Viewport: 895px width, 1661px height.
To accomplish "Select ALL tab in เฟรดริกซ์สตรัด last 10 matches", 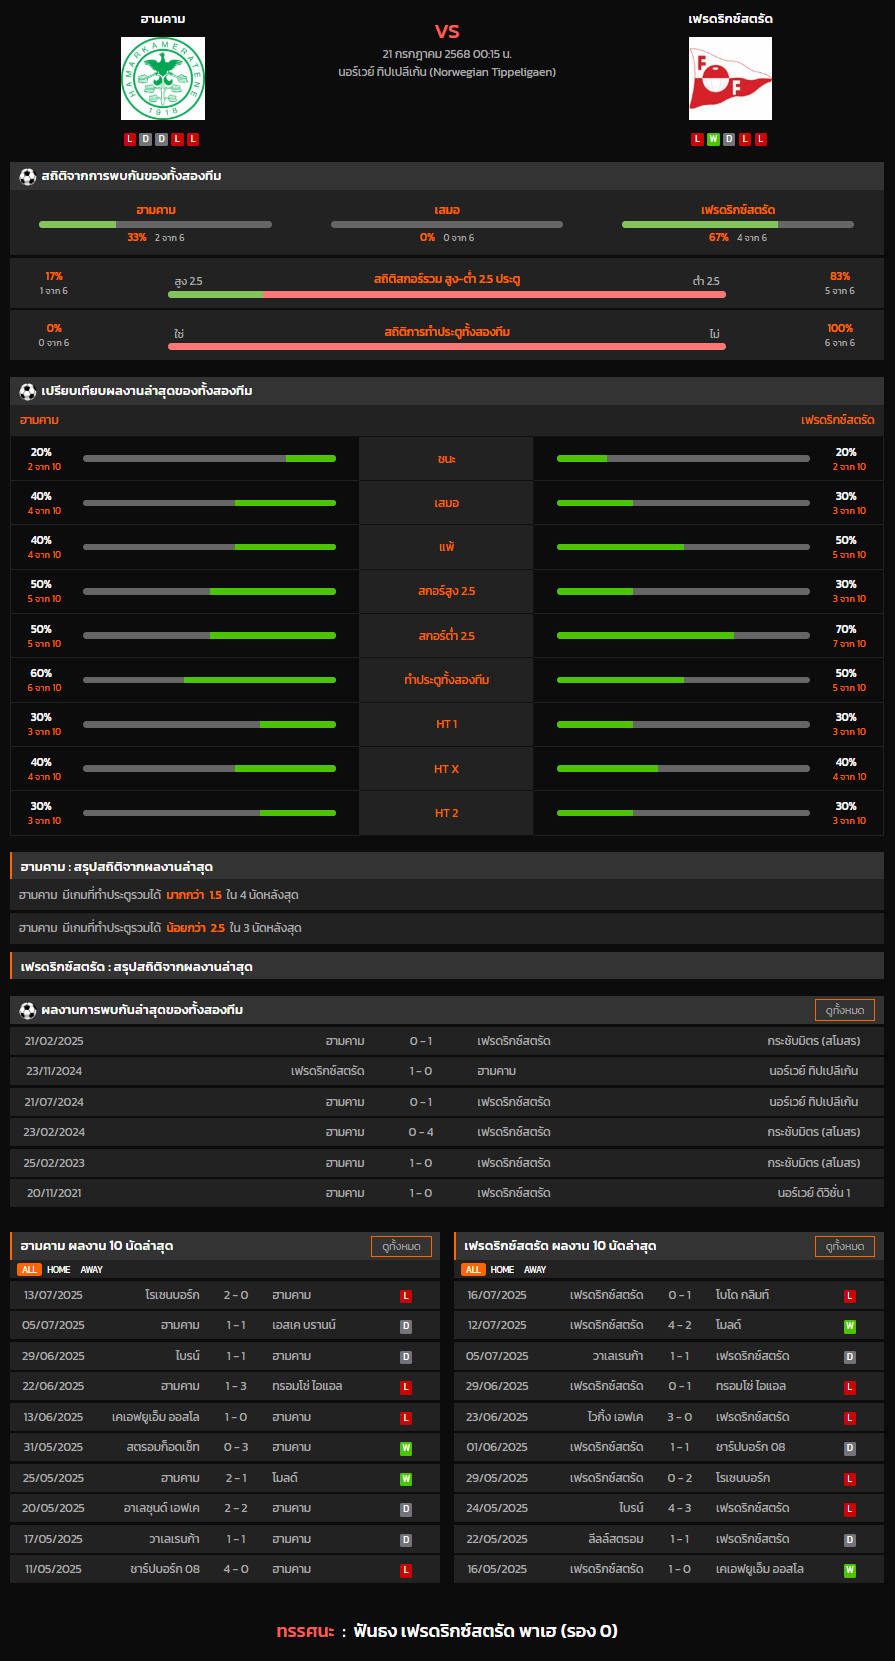I will (473, 1270).
